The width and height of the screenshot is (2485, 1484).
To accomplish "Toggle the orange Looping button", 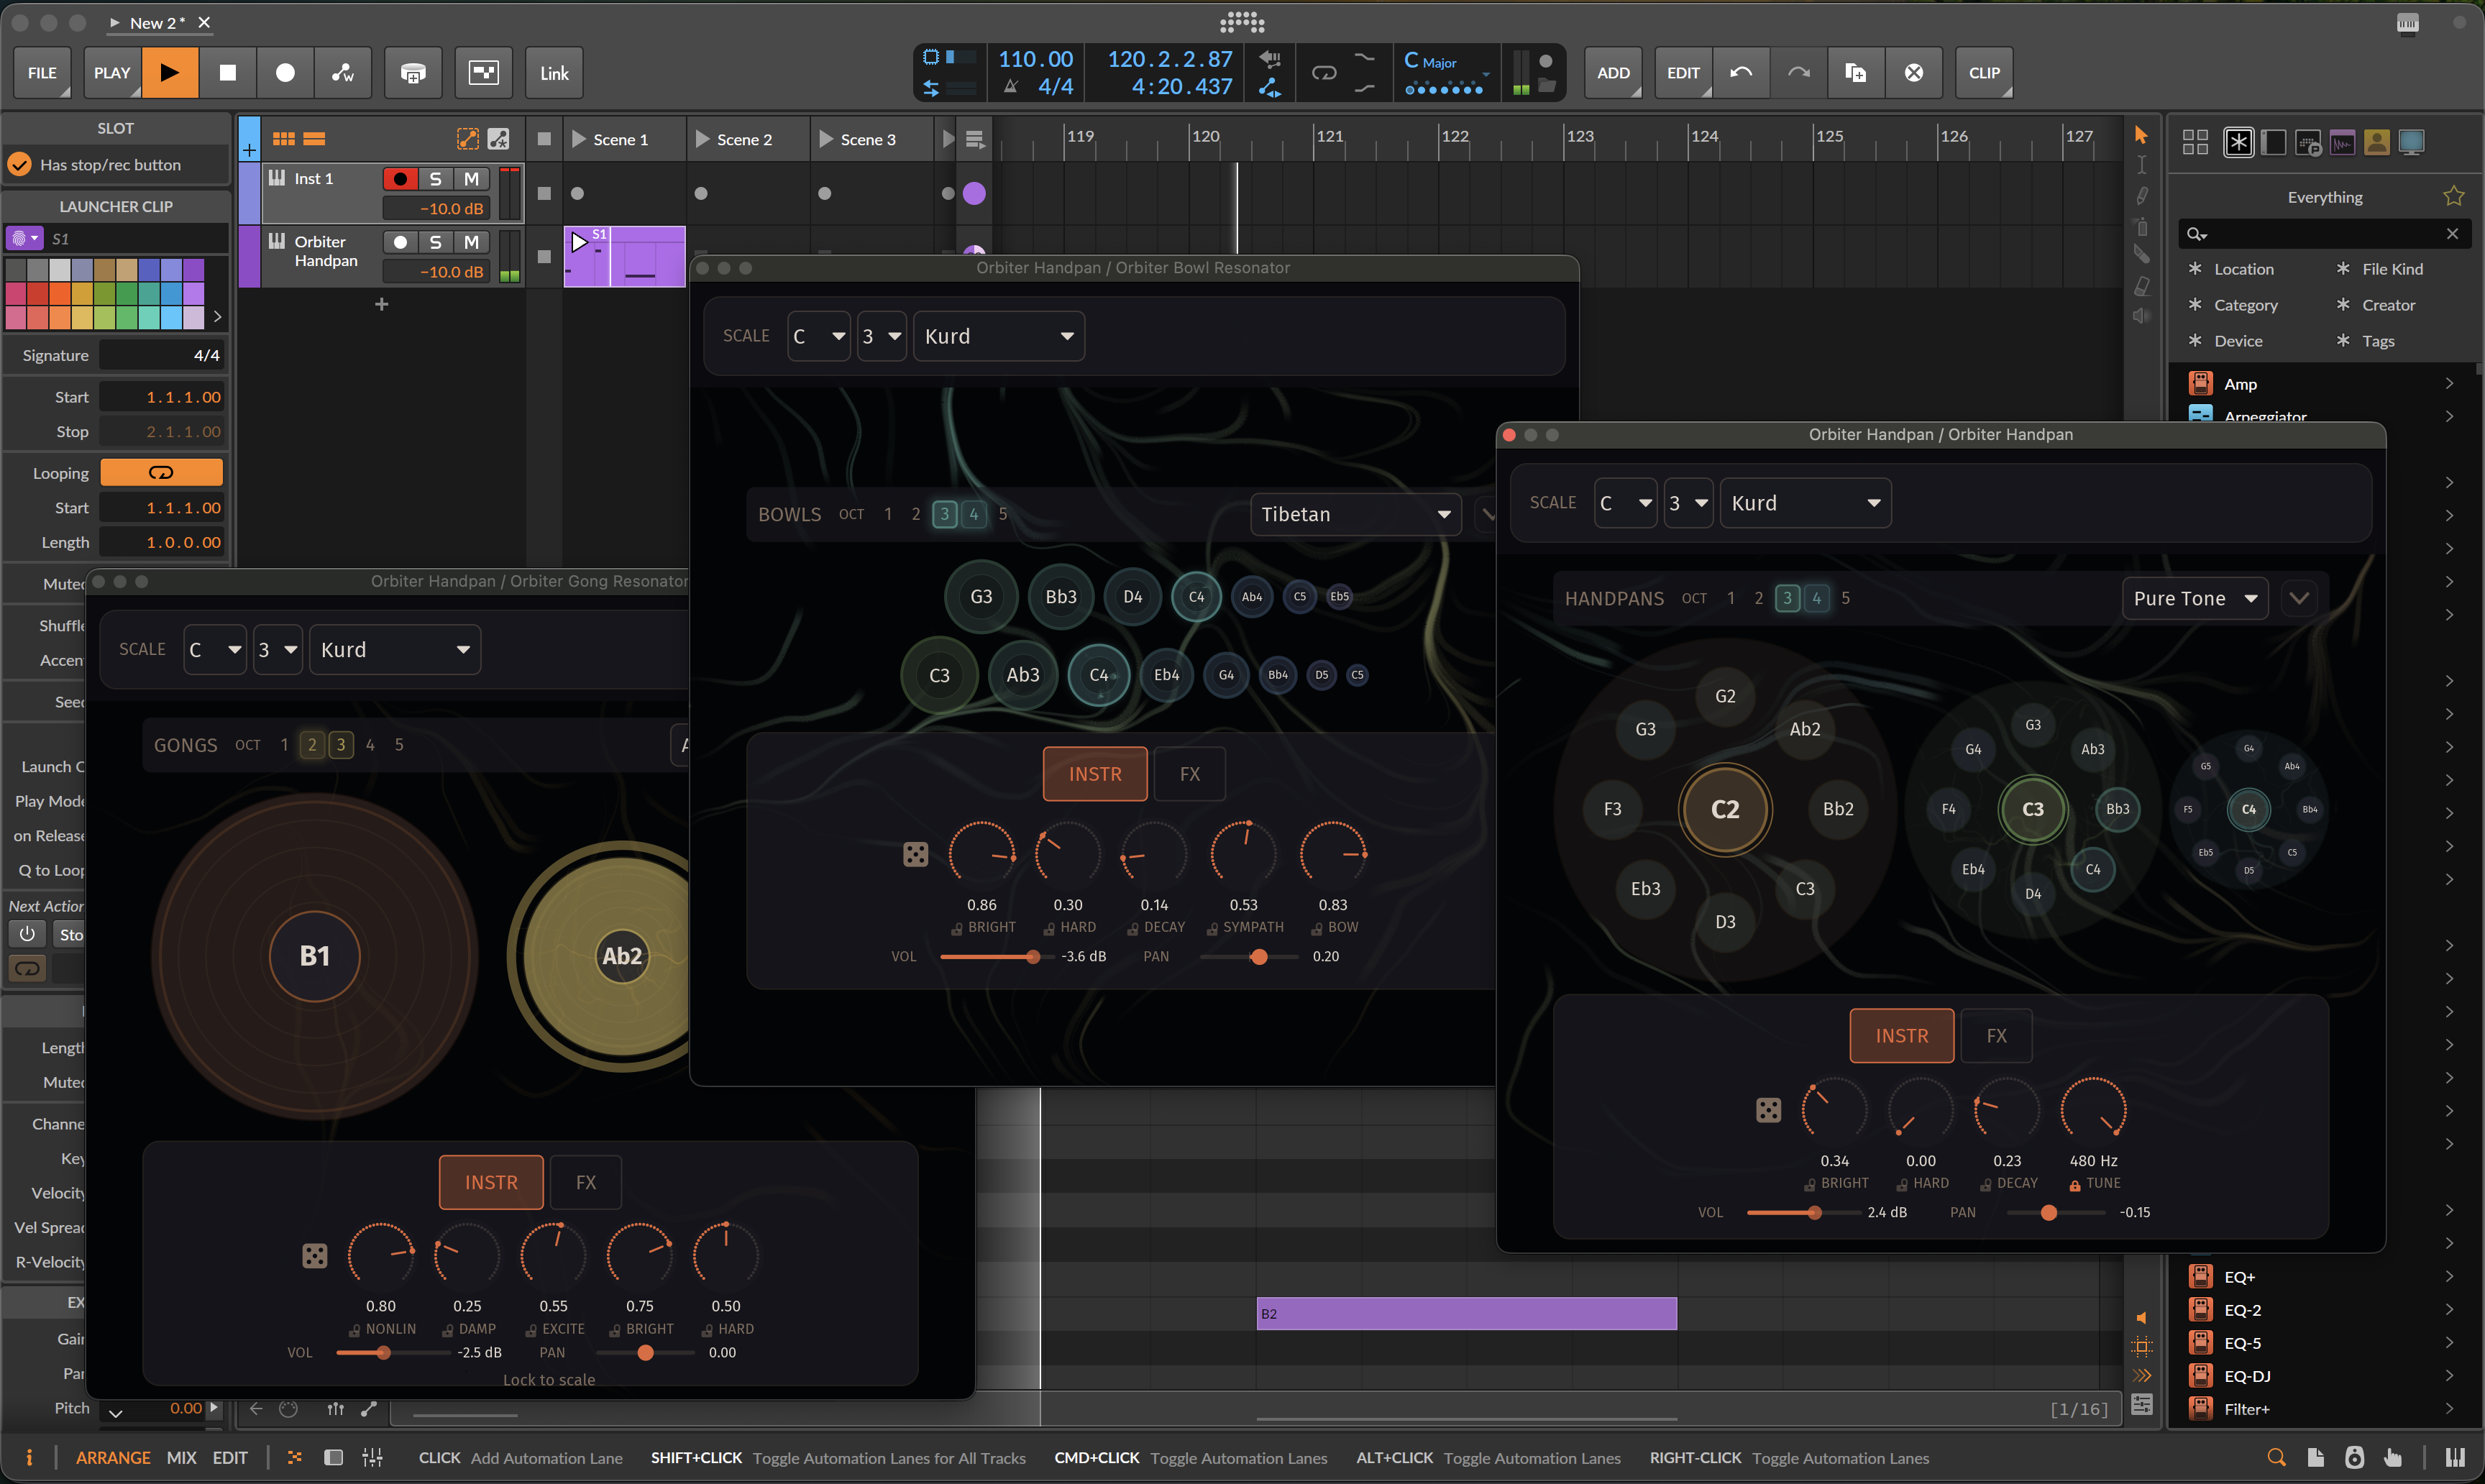I will tap(161, 473).
